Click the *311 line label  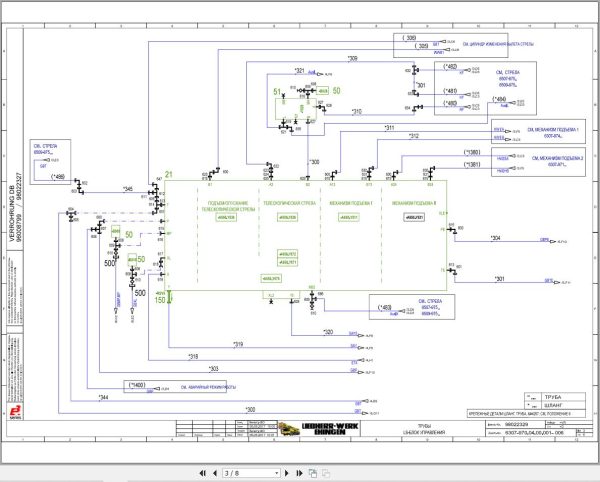click(x=389, y=128)
